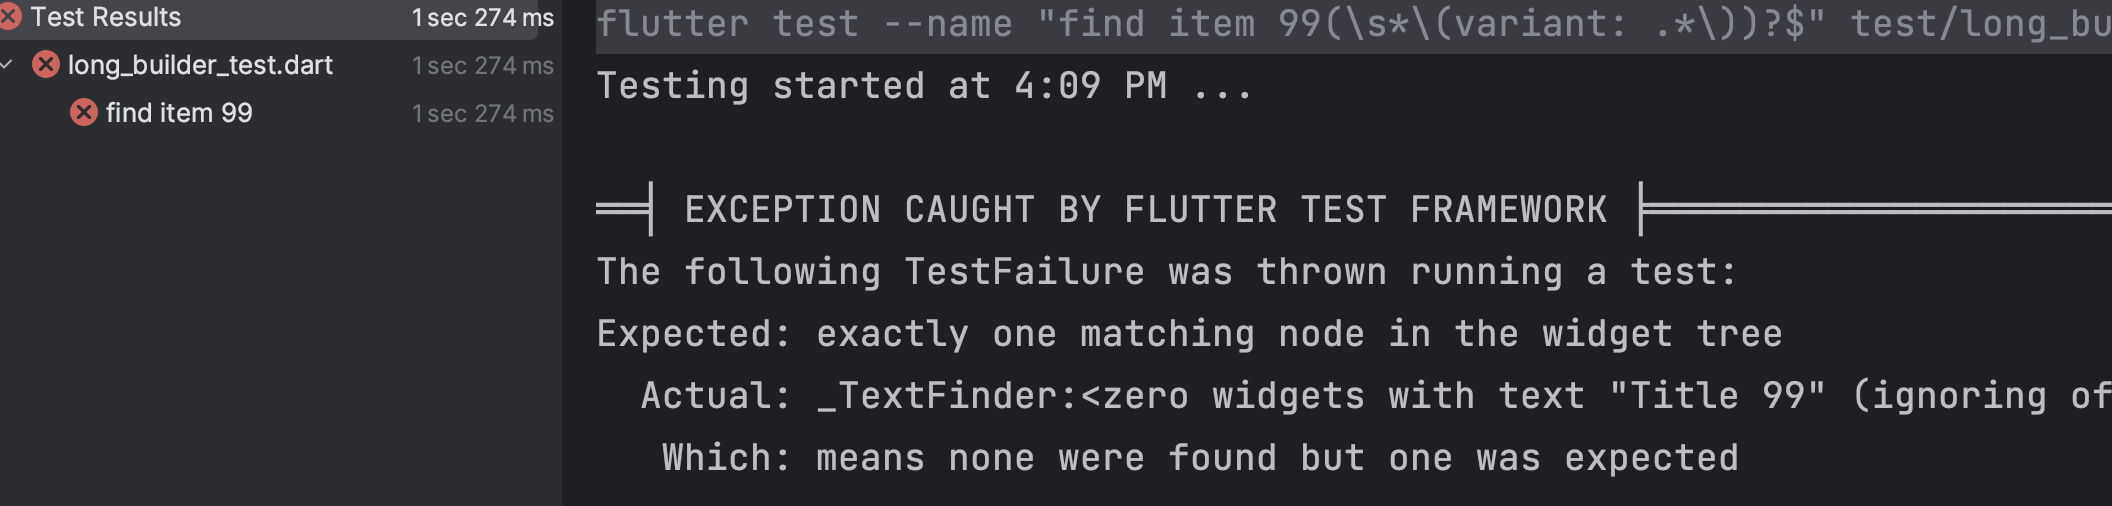Click the Test Results total duration
2112x506 pixels.
[x=483, y=17]
